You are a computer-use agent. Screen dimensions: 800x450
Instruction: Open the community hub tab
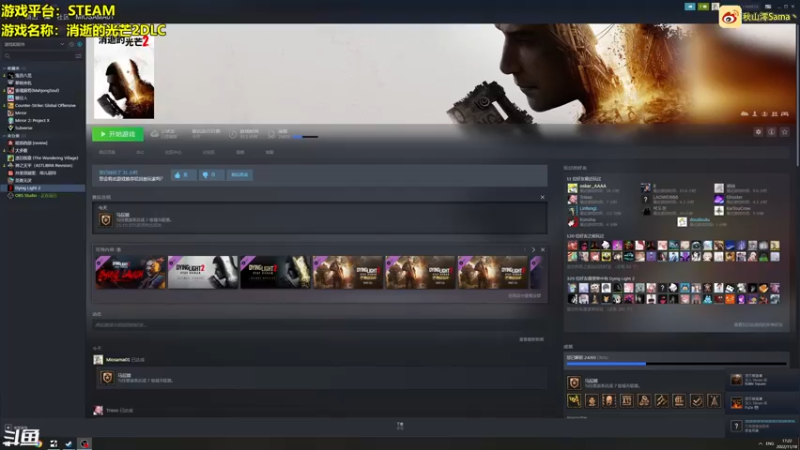click(173, 152)
